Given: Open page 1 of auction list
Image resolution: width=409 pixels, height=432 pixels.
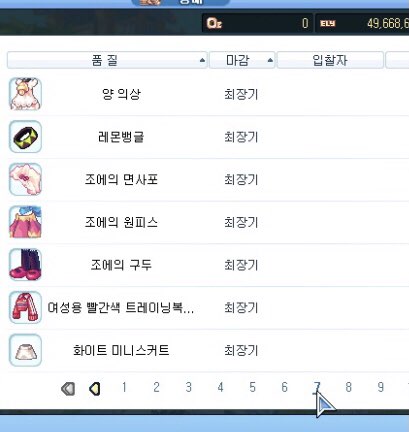Looking at the screenshot, I should [124, 387].
